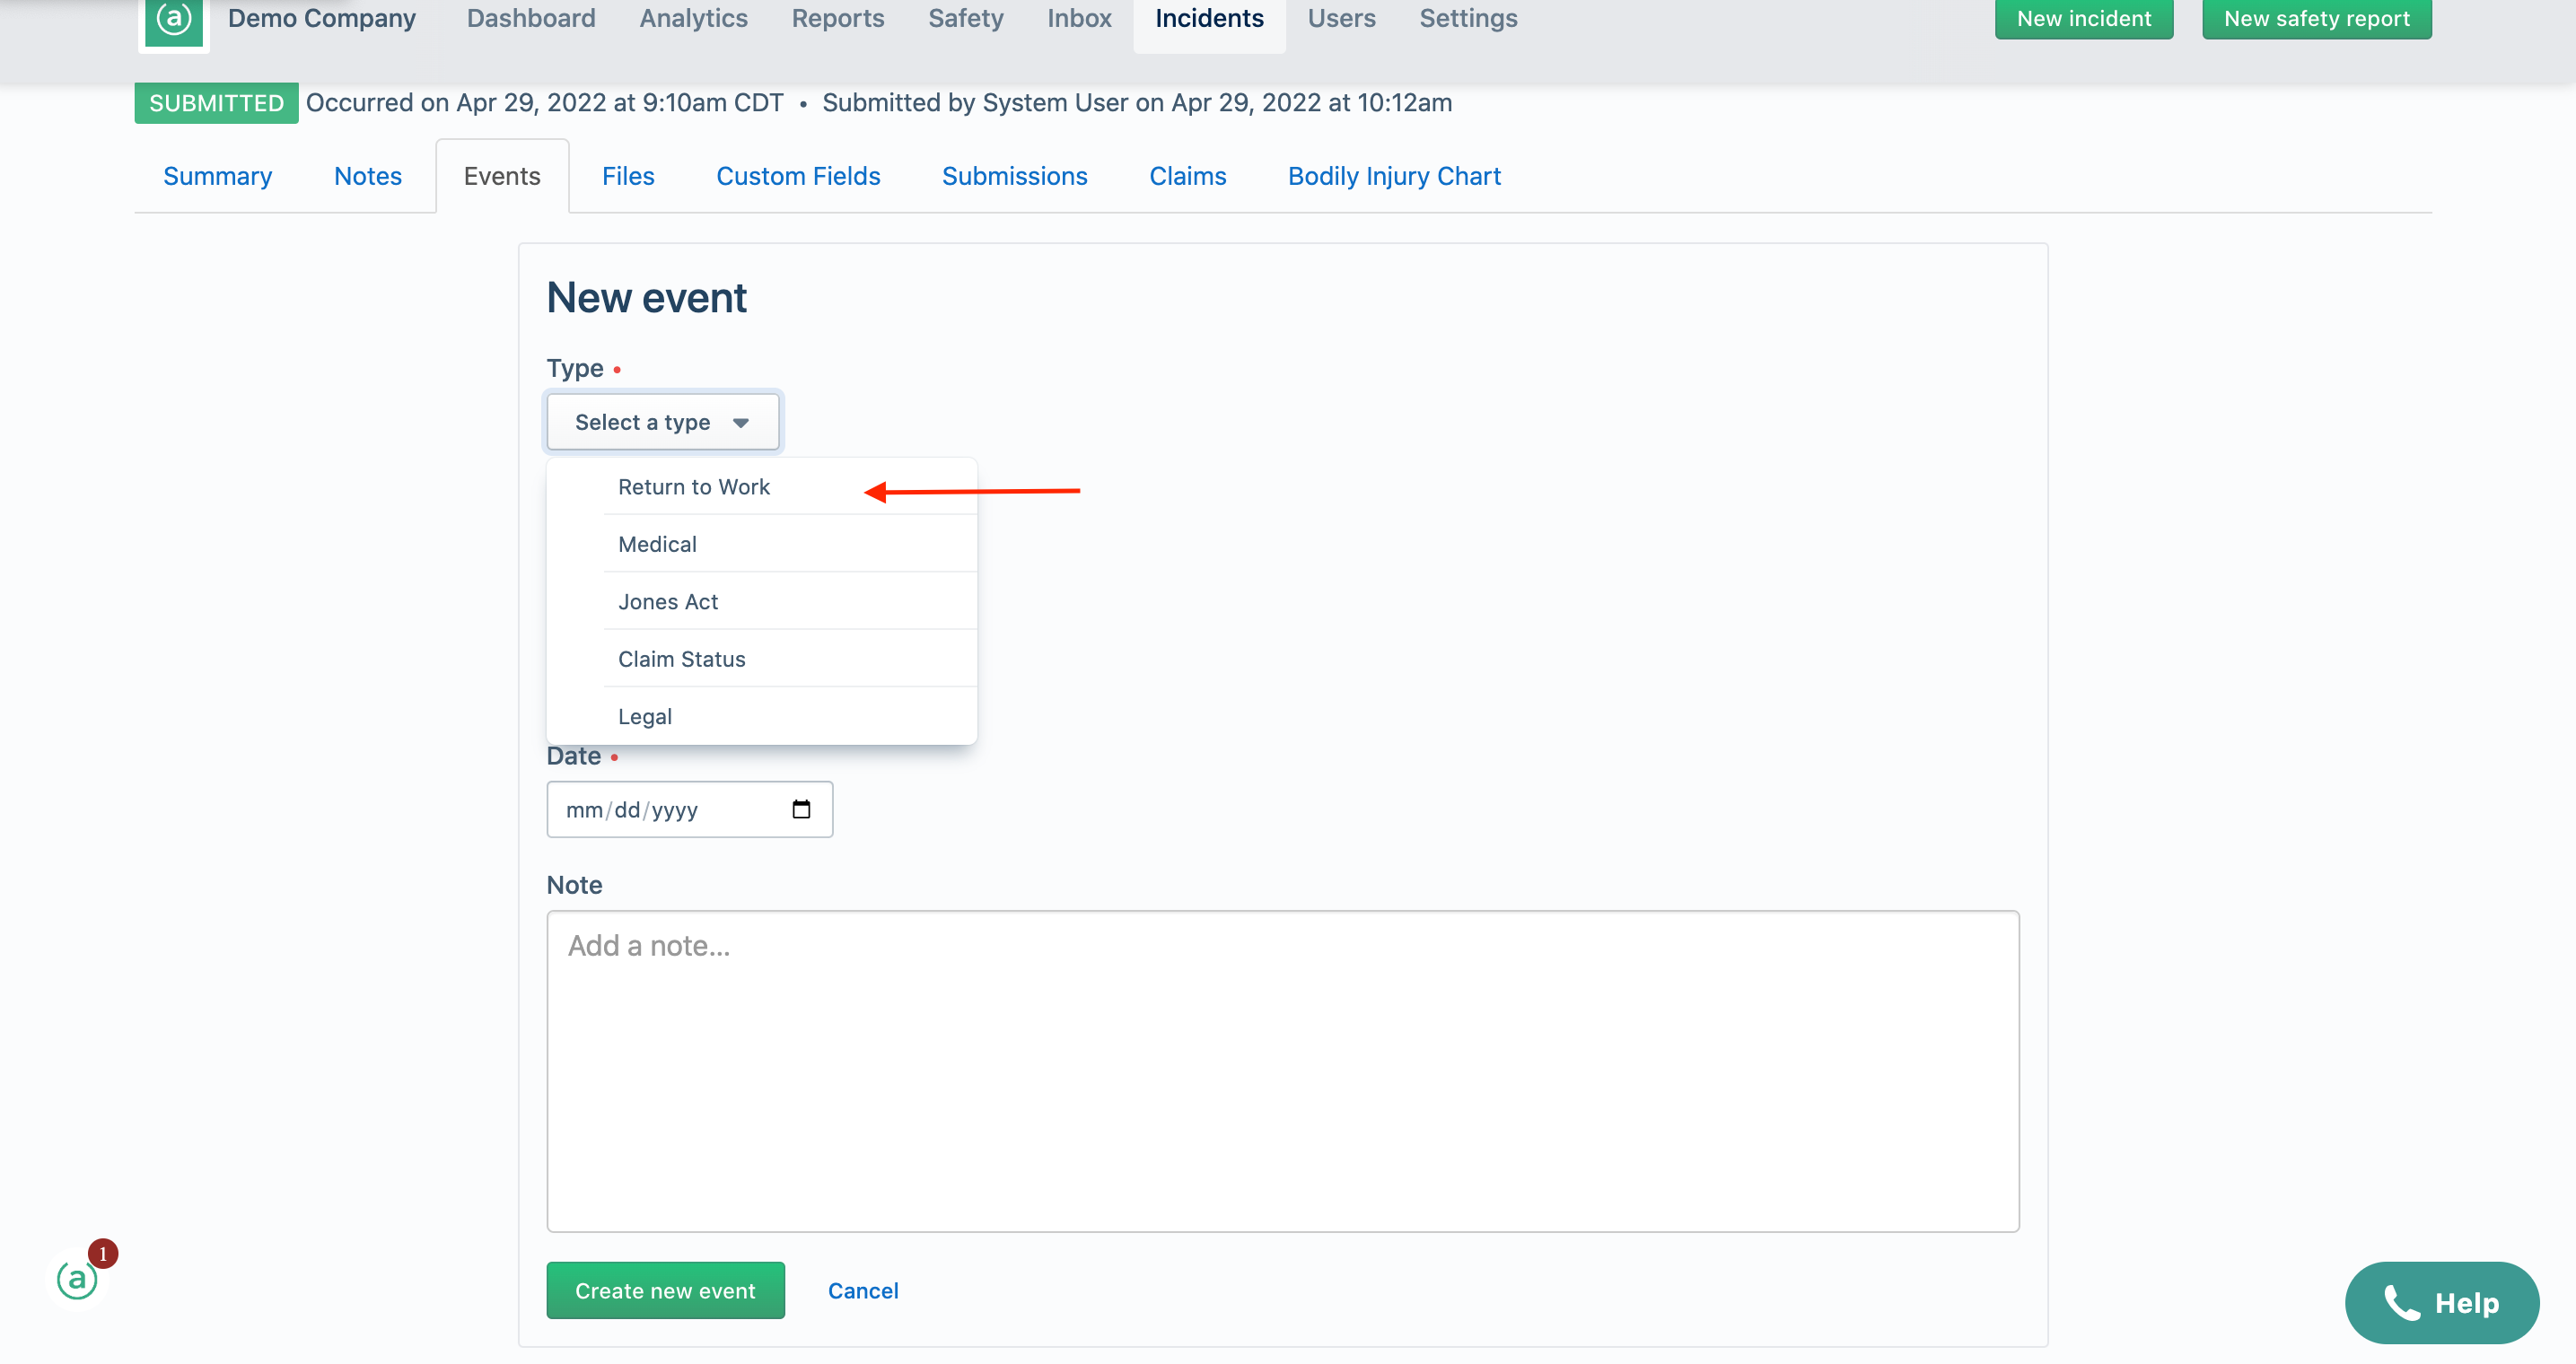Open Users in top navigation

pos(1341,18)
